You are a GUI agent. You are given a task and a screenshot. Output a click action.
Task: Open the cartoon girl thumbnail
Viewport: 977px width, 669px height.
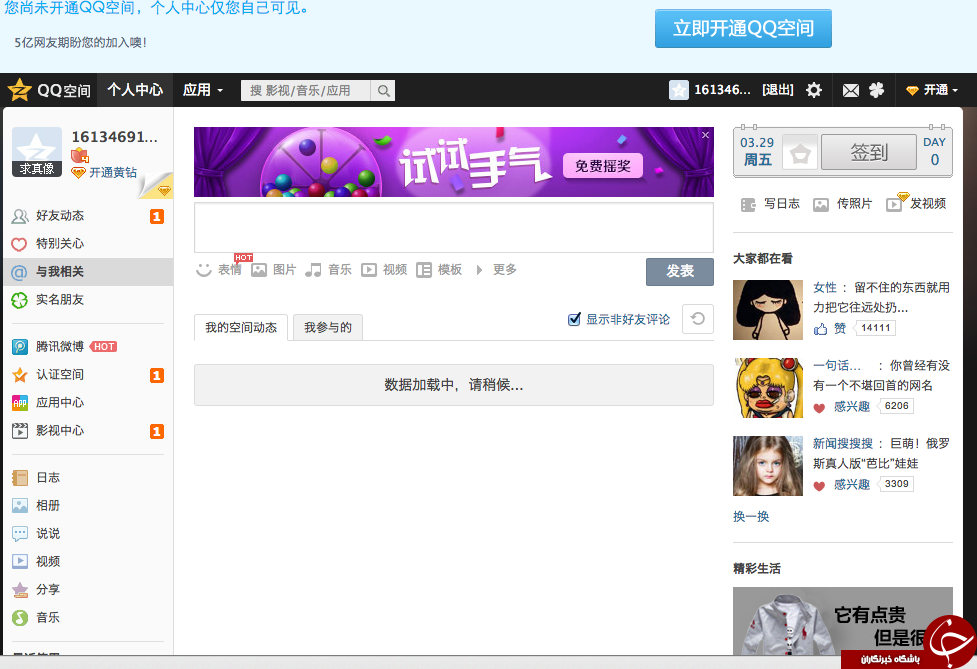[768, 310]
